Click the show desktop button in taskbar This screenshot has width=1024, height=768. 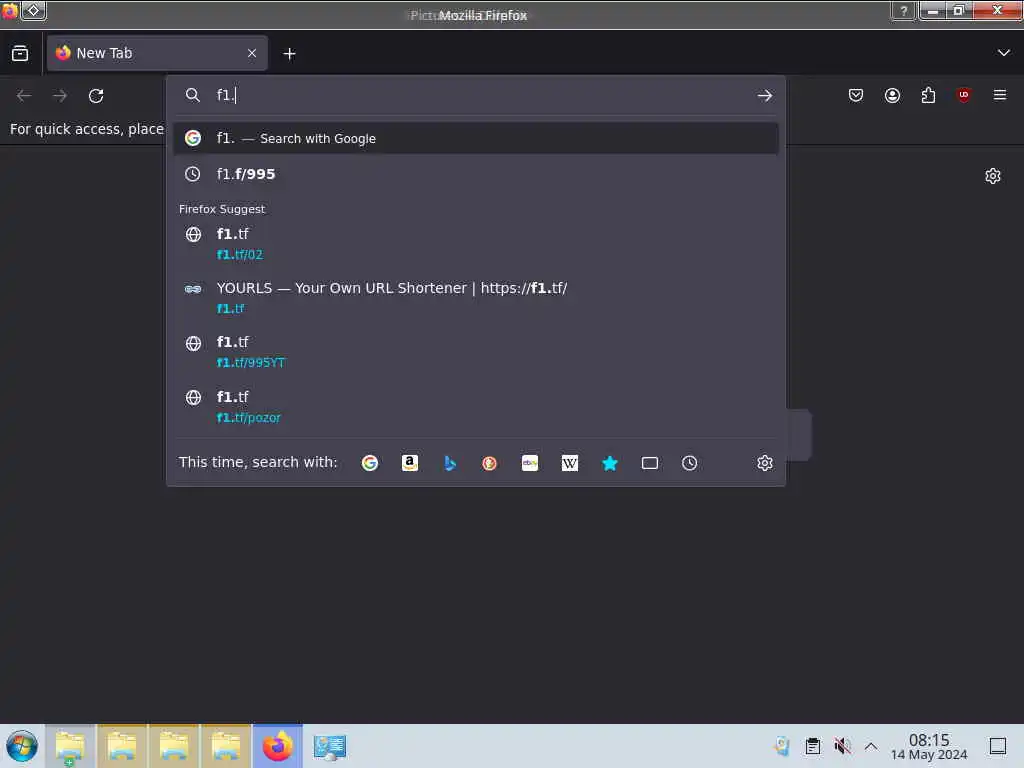pyautogui.click(x=998, y=746)
